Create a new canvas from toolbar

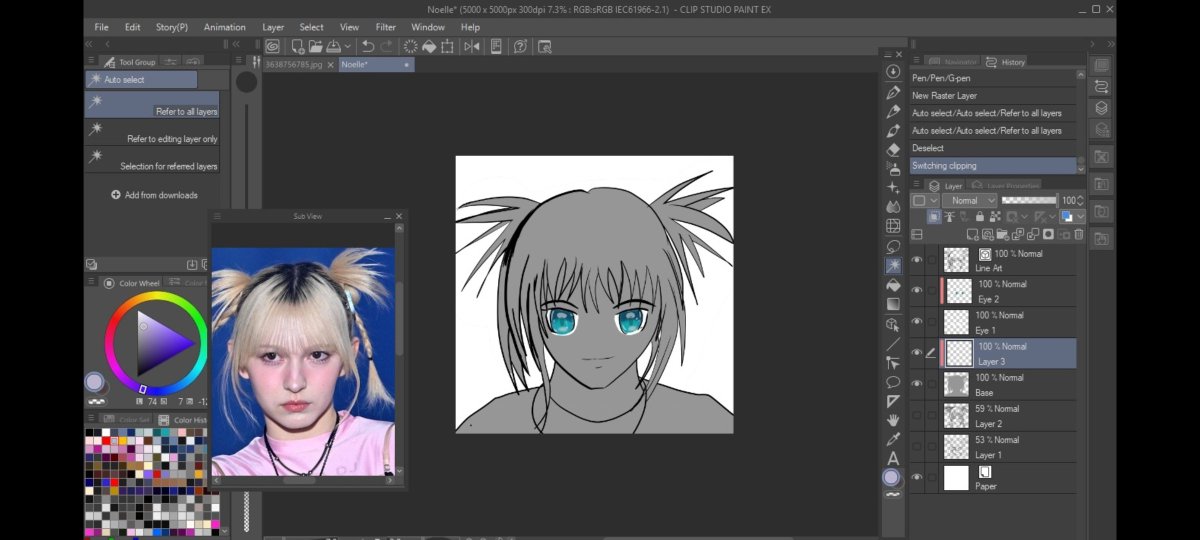coord(298,46)
